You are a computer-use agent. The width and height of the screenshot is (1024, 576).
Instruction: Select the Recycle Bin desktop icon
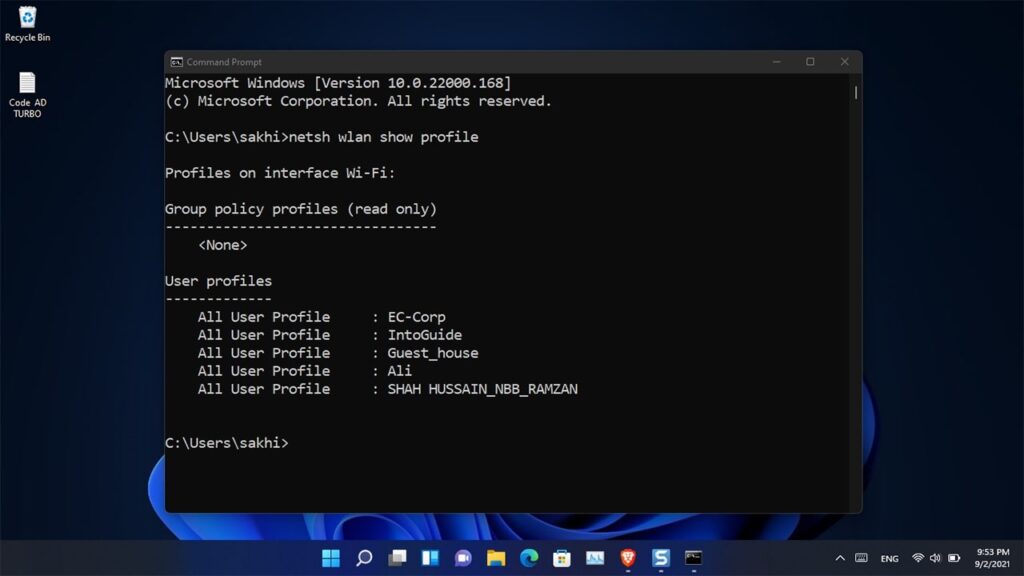(27, 24)
